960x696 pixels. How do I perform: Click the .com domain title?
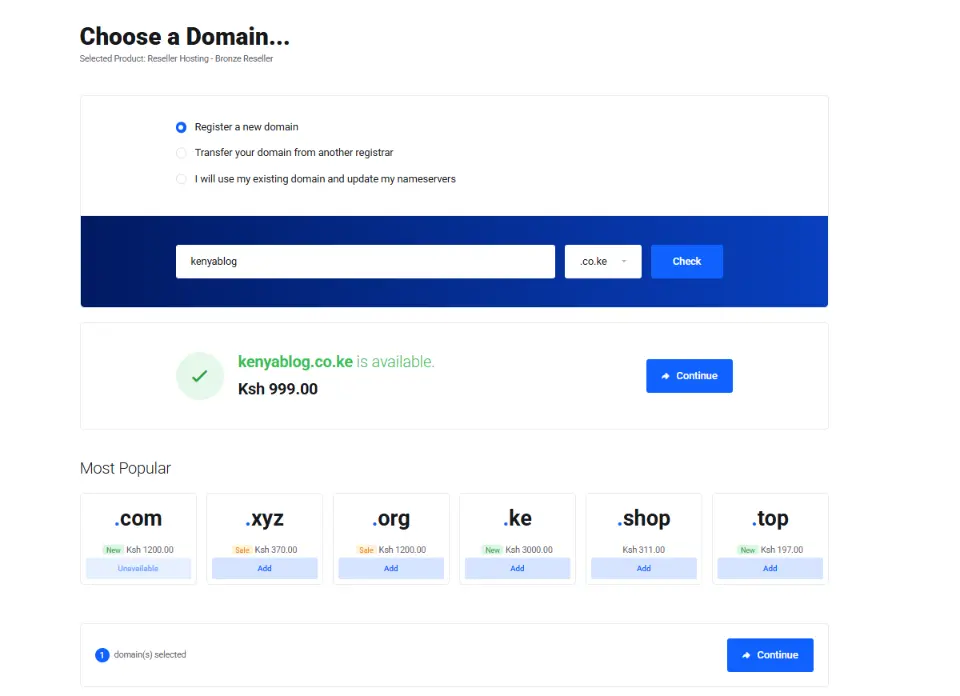point(138,518)
